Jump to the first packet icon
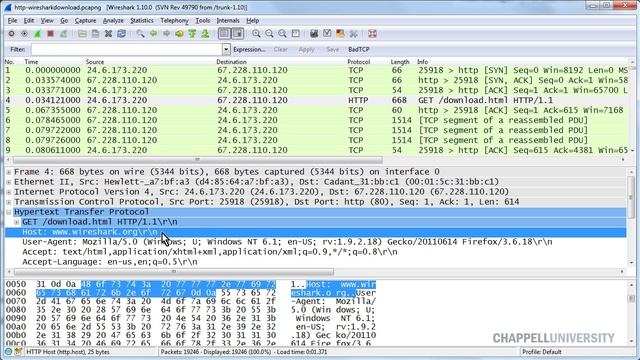 pyautogui.click(x=192, y=34)
